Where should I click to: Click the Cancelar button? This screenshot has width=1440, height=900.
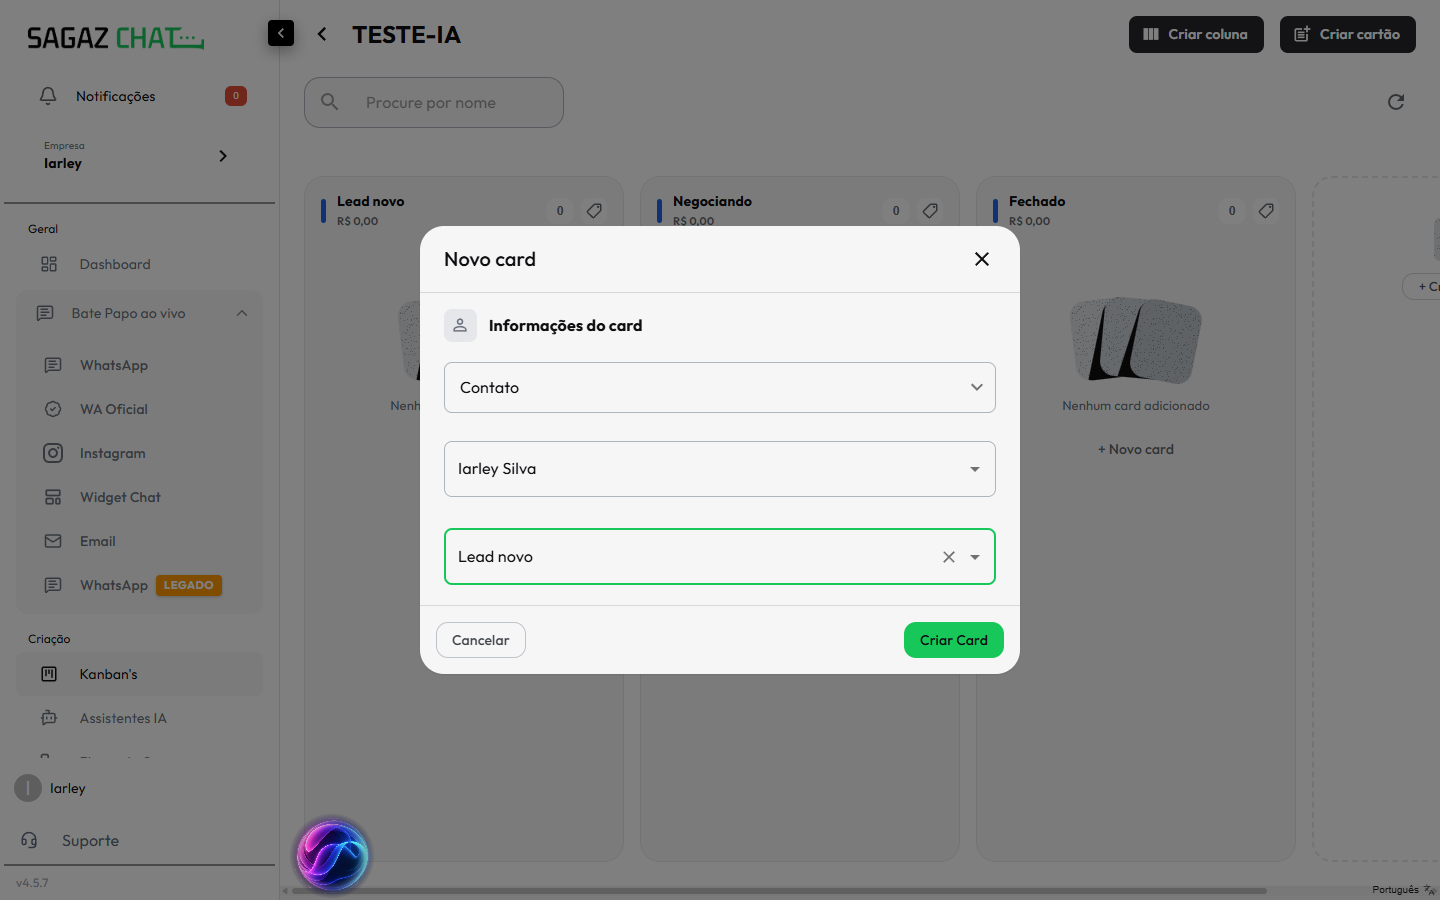(x=481, y=640)
